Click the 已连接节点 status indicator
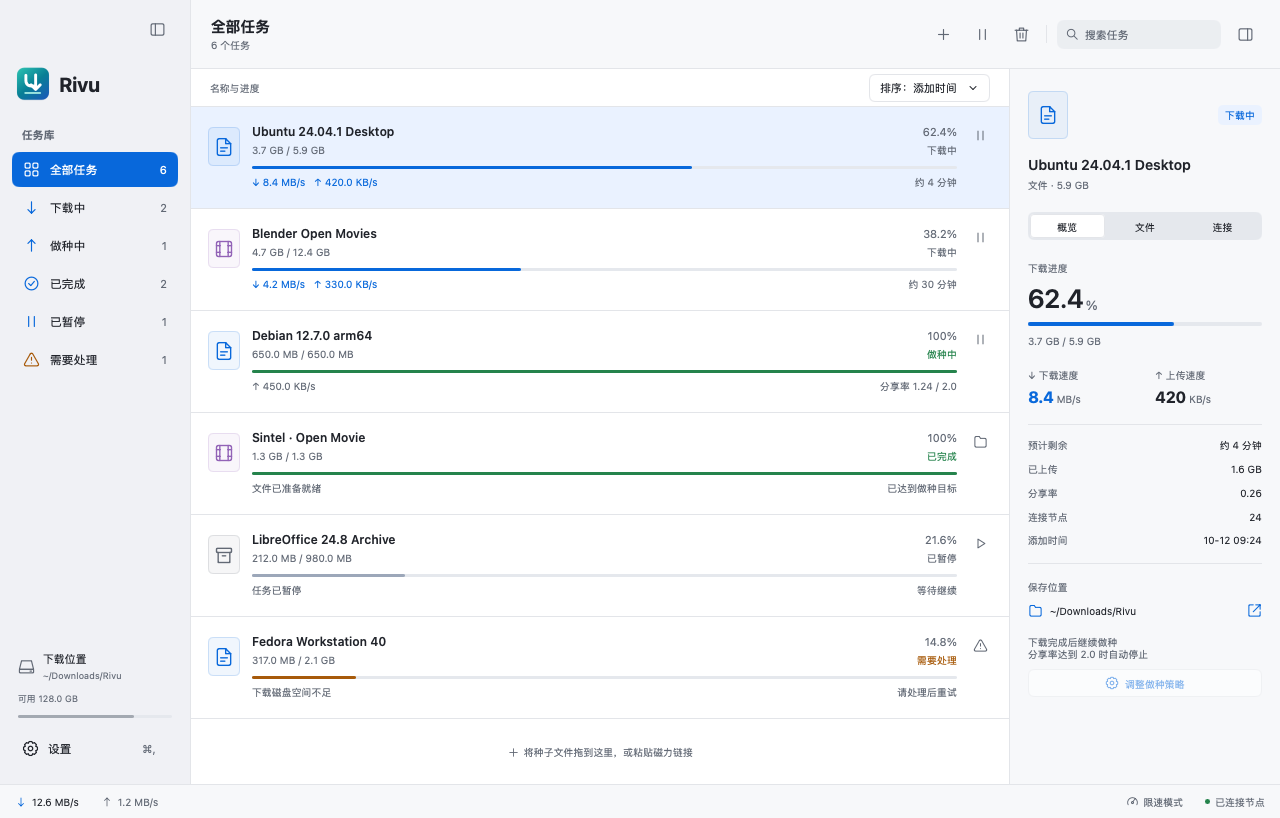1280x818 pixels. coord(1234,802)
